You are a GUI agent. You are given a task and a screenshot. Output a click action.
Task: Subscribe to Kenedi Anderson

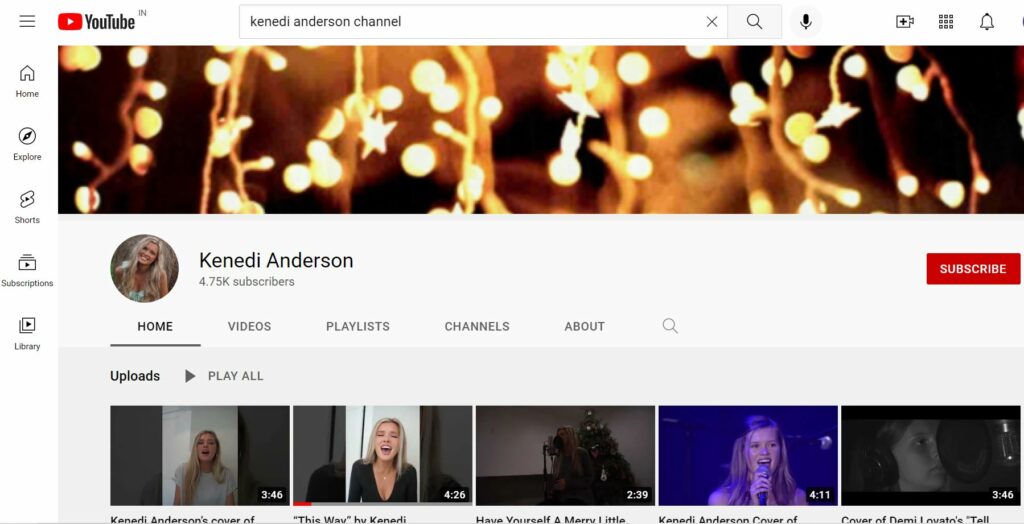973,269
